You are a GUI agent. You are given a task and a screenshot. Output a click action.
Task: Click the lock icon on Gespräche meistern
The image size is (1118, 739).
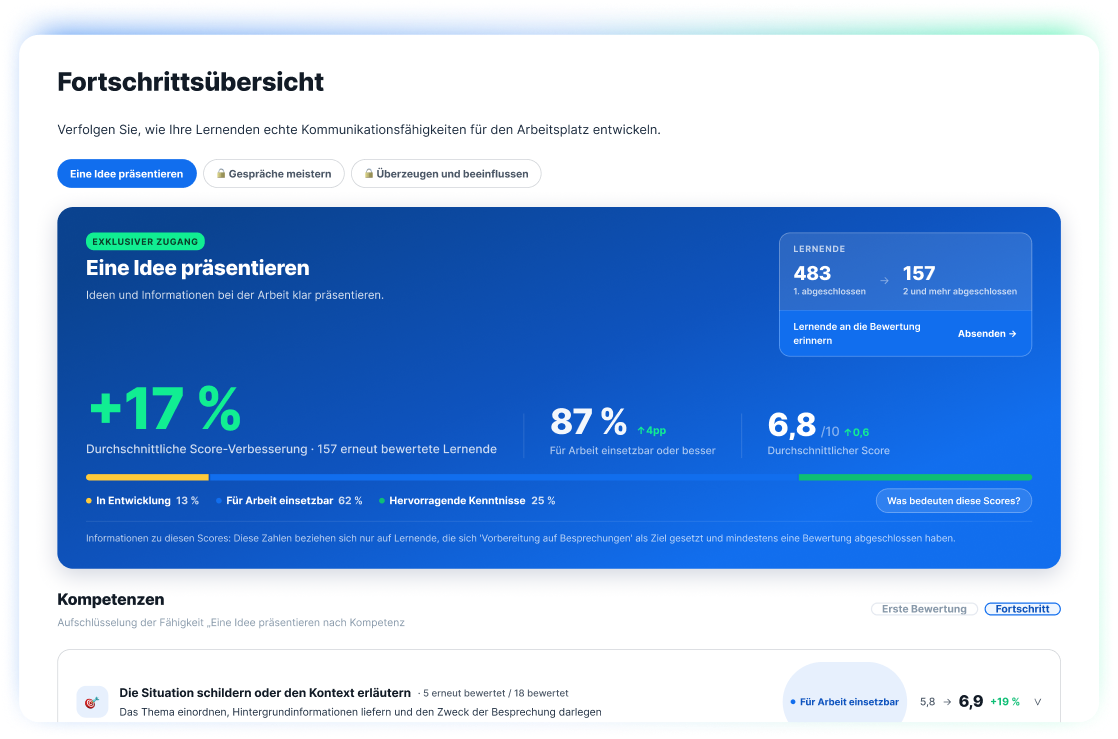click(x=221, y=173)
